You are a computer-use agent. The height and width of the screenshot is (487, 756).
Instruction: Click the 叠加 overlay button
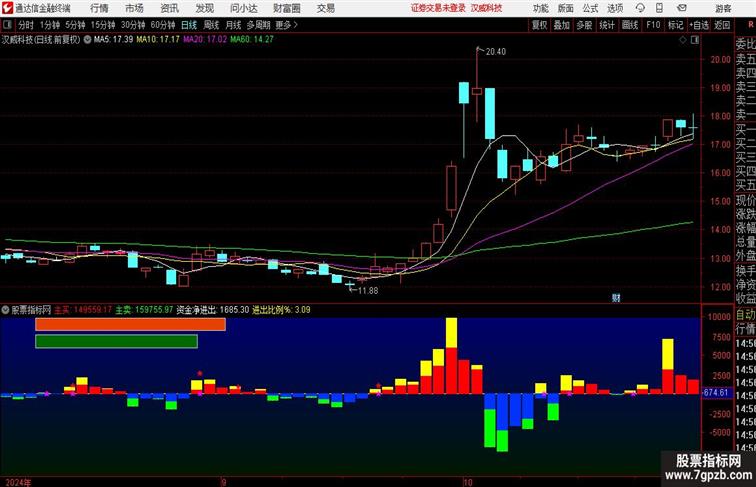tap(562, 25)
